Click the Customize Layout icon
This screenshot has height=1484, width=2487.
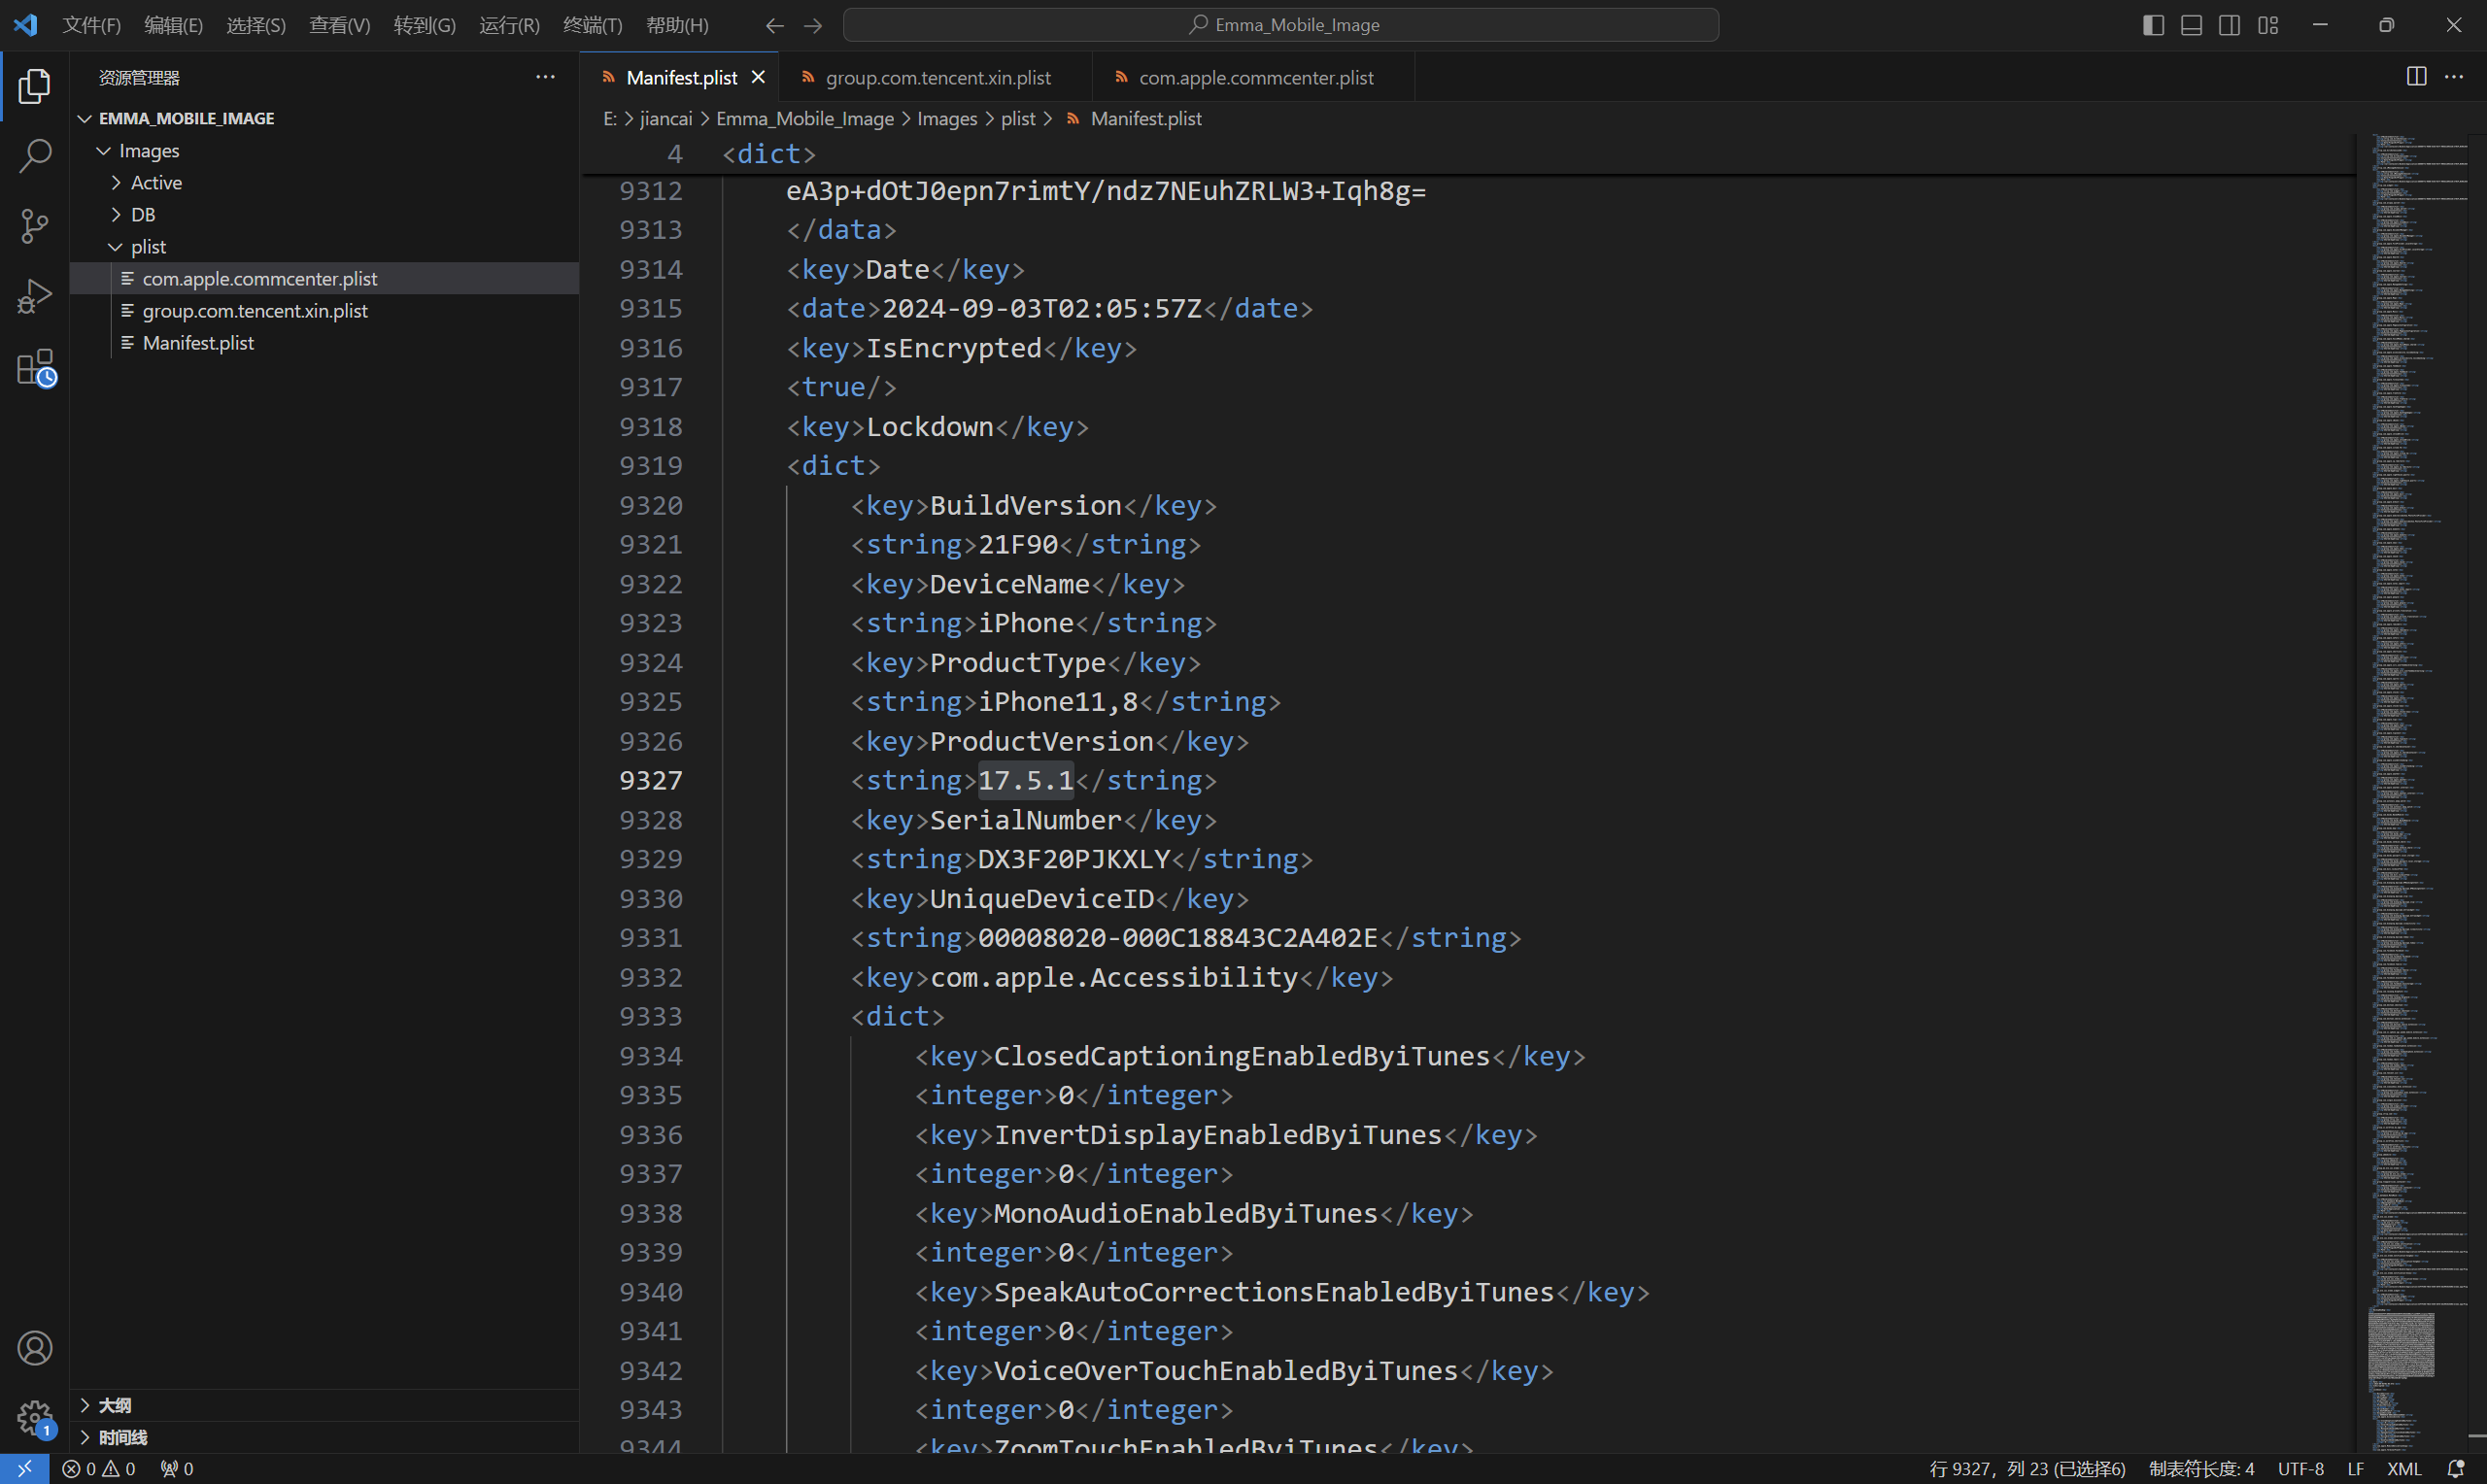point(2268,25)
